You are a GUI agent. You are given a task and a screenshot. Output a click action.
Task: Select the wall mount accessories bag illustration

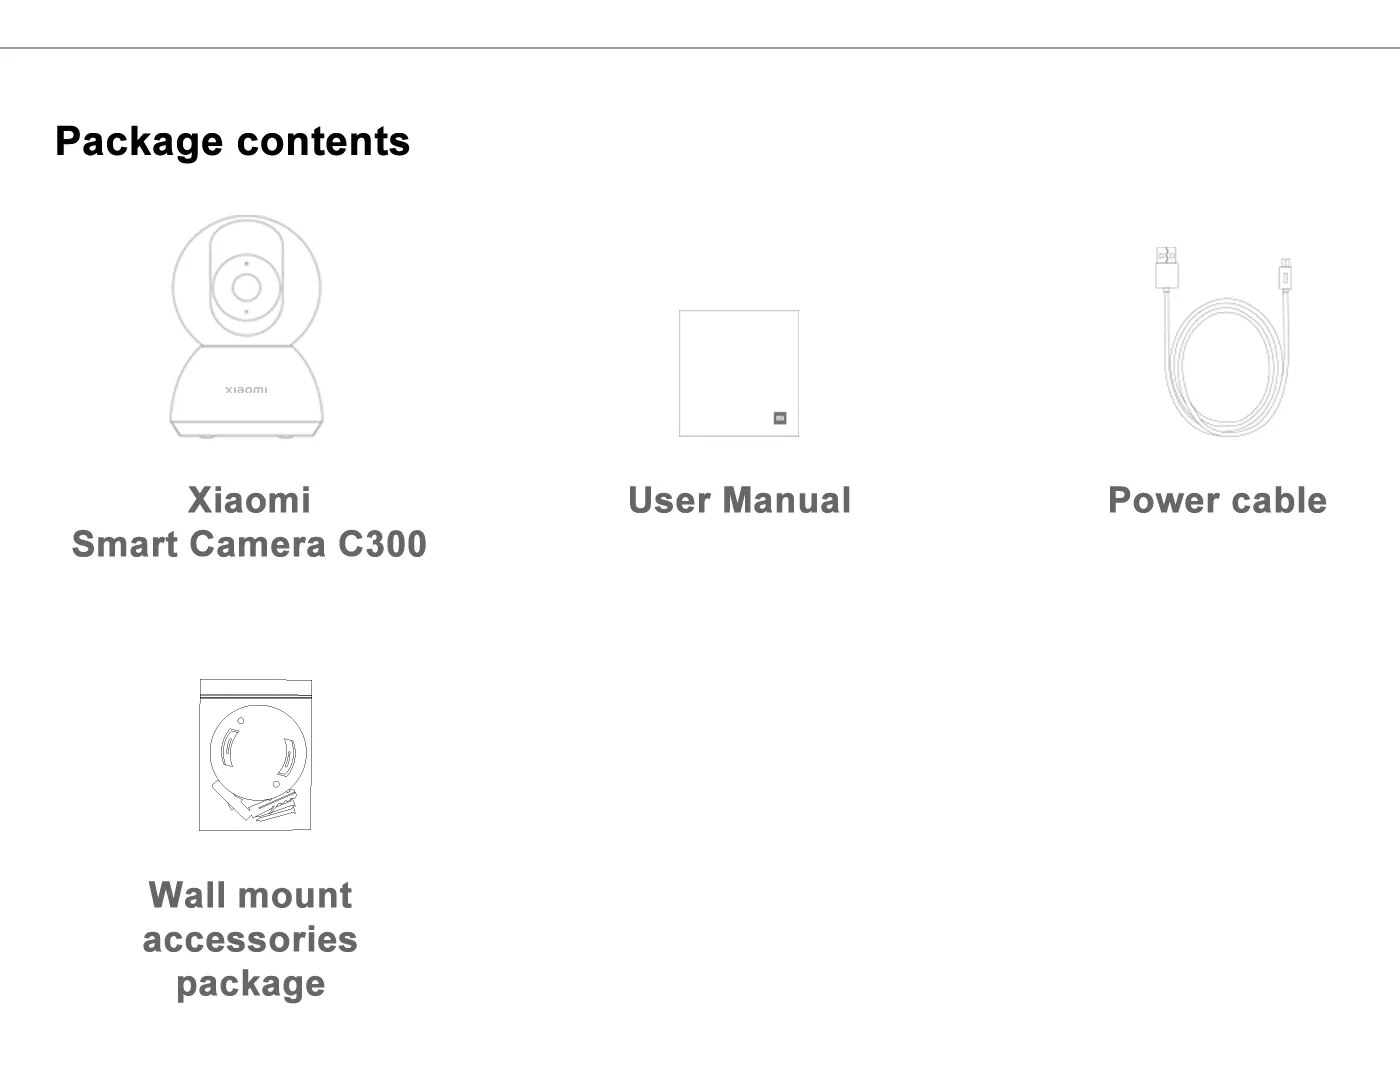(255, 755)
